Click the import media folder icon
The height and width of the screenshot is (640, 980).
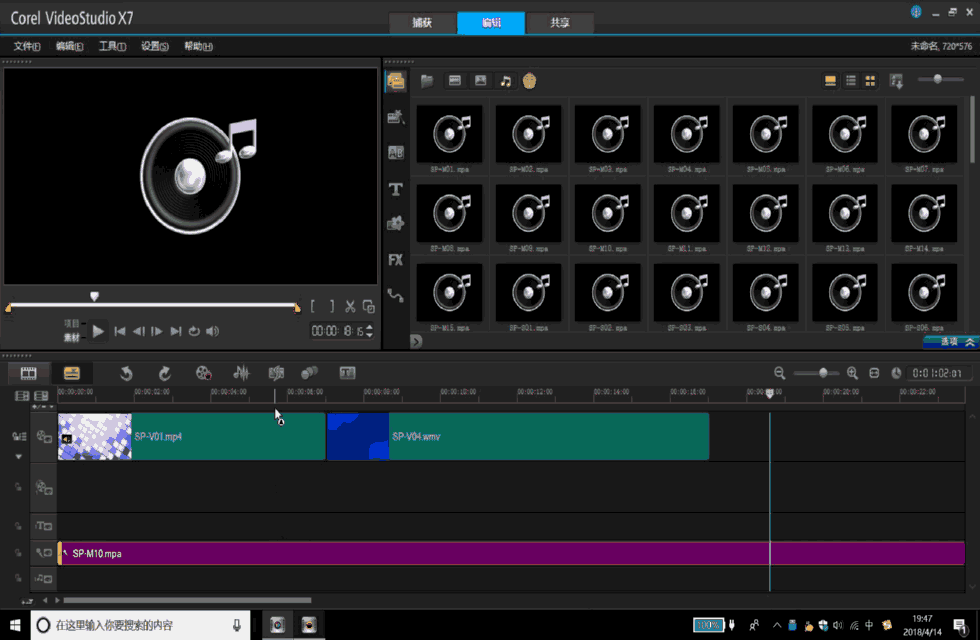click(x=428, y=81)
